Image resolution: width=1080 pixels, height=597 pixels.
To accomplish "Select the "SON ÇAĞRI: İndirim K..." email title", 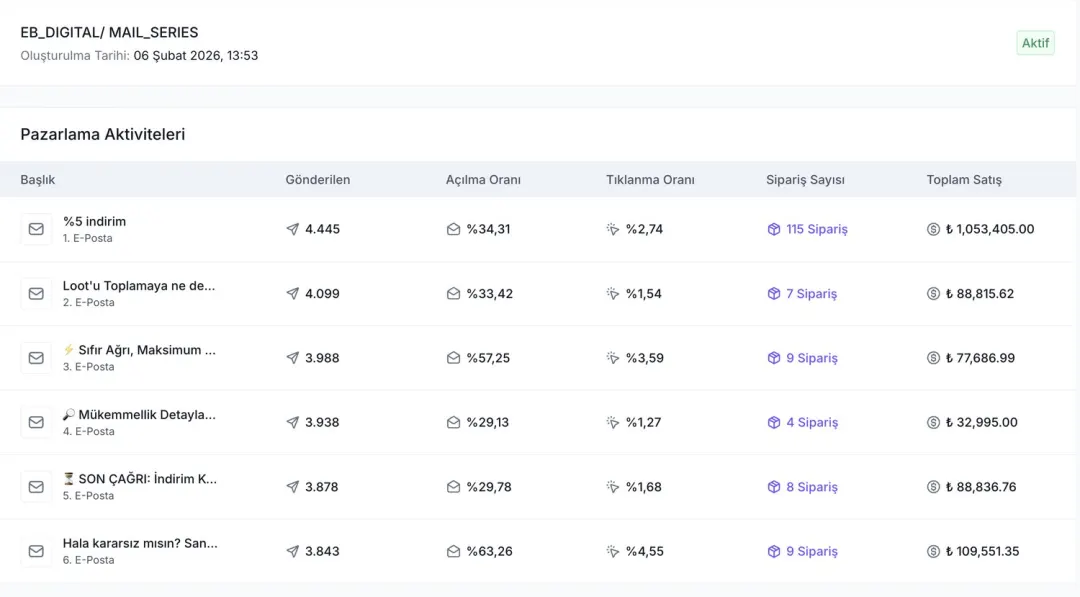I will click(140, 479).
